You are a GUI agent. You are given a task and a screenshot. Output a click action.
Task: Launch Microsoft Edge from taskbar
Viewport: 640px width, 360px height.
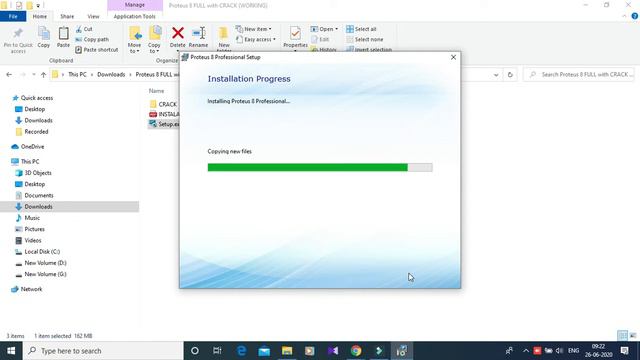(241, 351)
